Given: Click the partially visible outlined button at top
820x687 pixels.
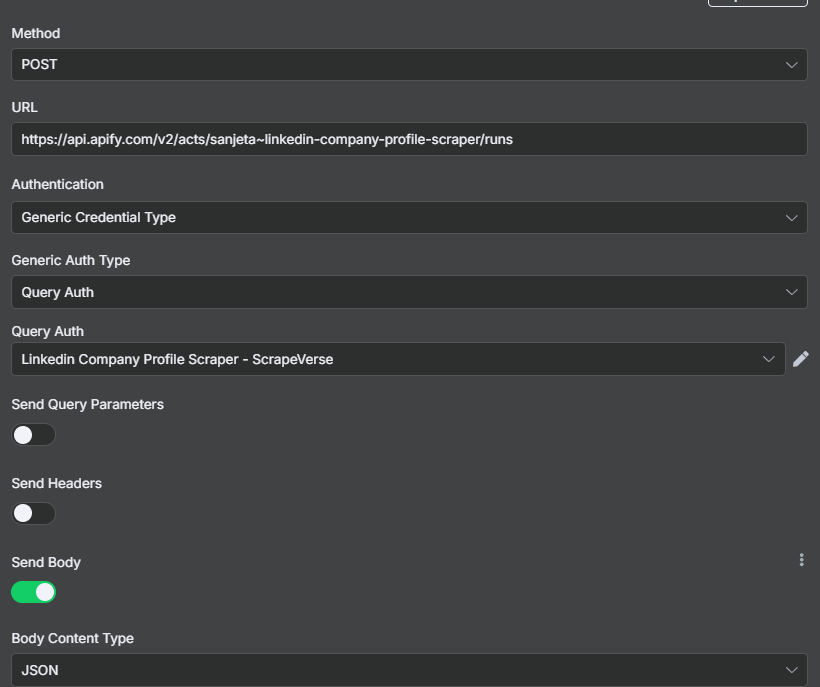Looking at the screenshot, I should [x=758, y=3].
